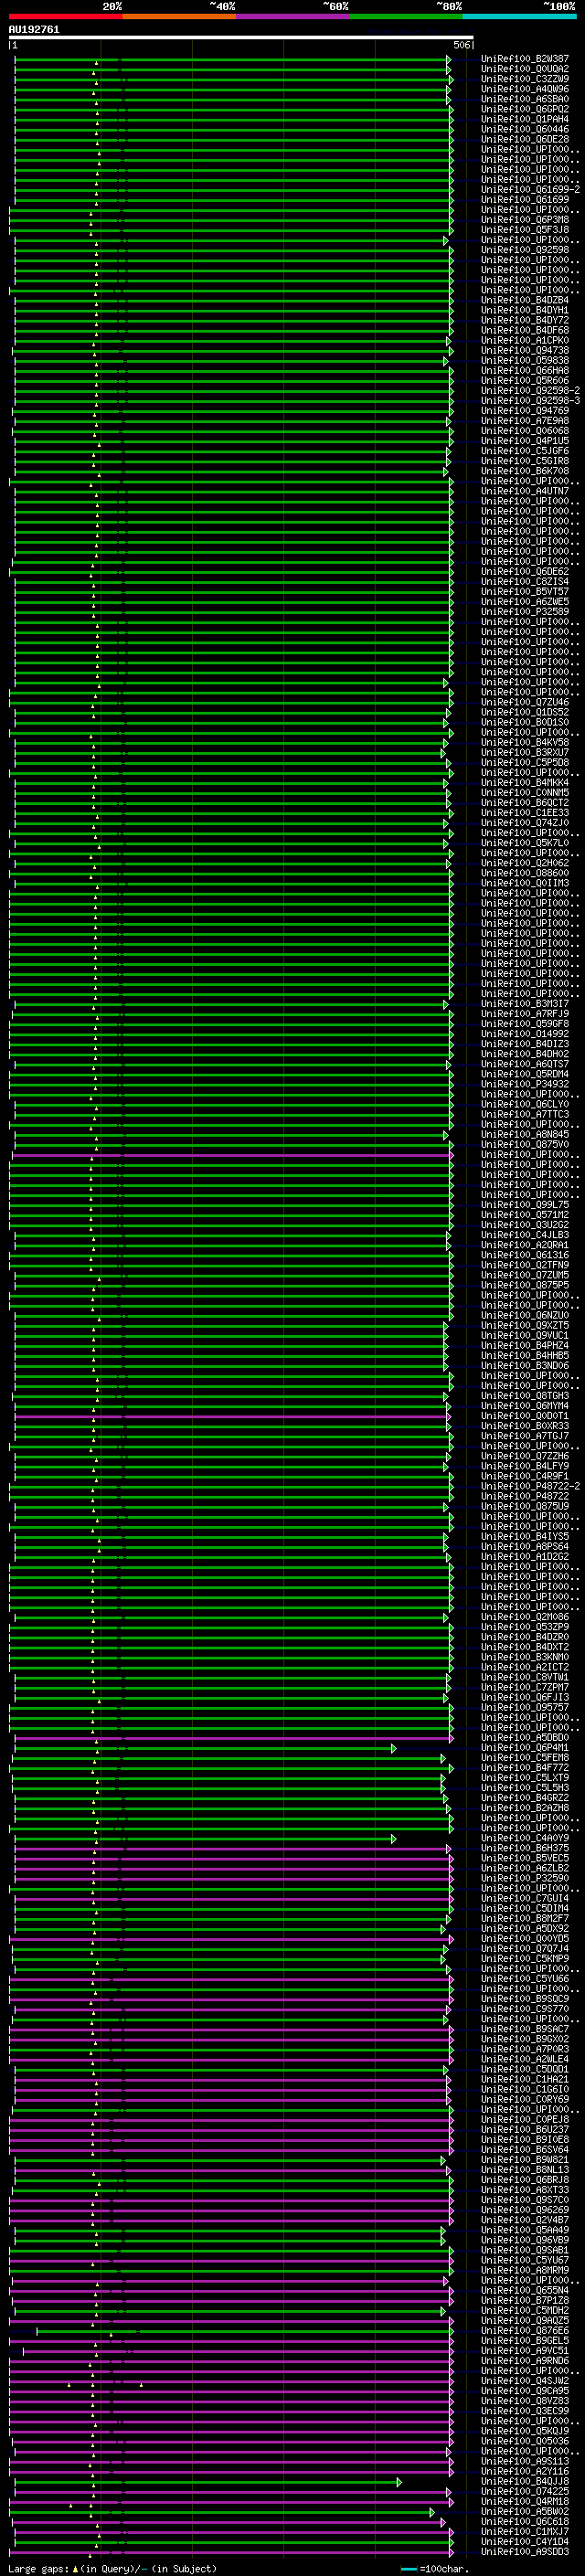The height and width of the screenshot is (2576, 585).
Task: Select the UniRef100_Q7Q7J4 label
Action: 525,1948
